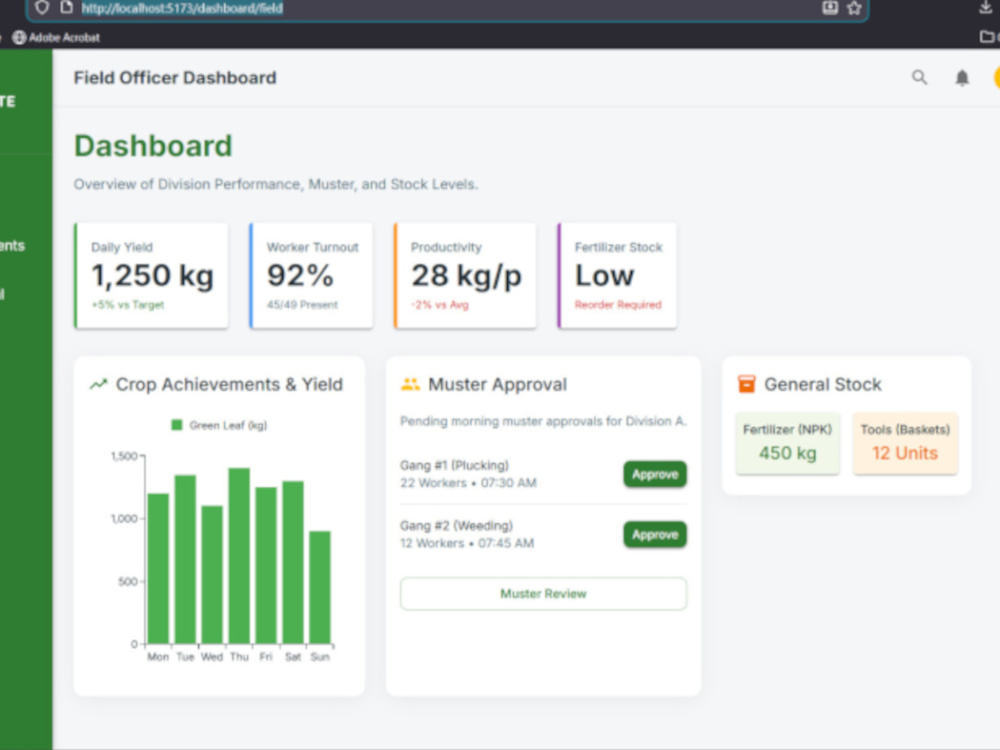Click the Saturday bar in yield chart
Image resolution: width=1000 pixels, height=750 pixels.
point(293,562)
